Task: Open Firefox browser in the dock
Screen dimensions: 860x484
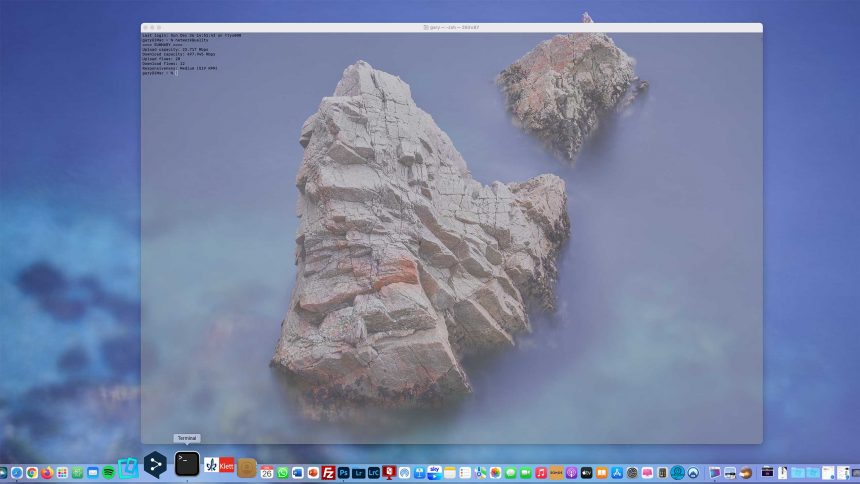Action: 46,472
